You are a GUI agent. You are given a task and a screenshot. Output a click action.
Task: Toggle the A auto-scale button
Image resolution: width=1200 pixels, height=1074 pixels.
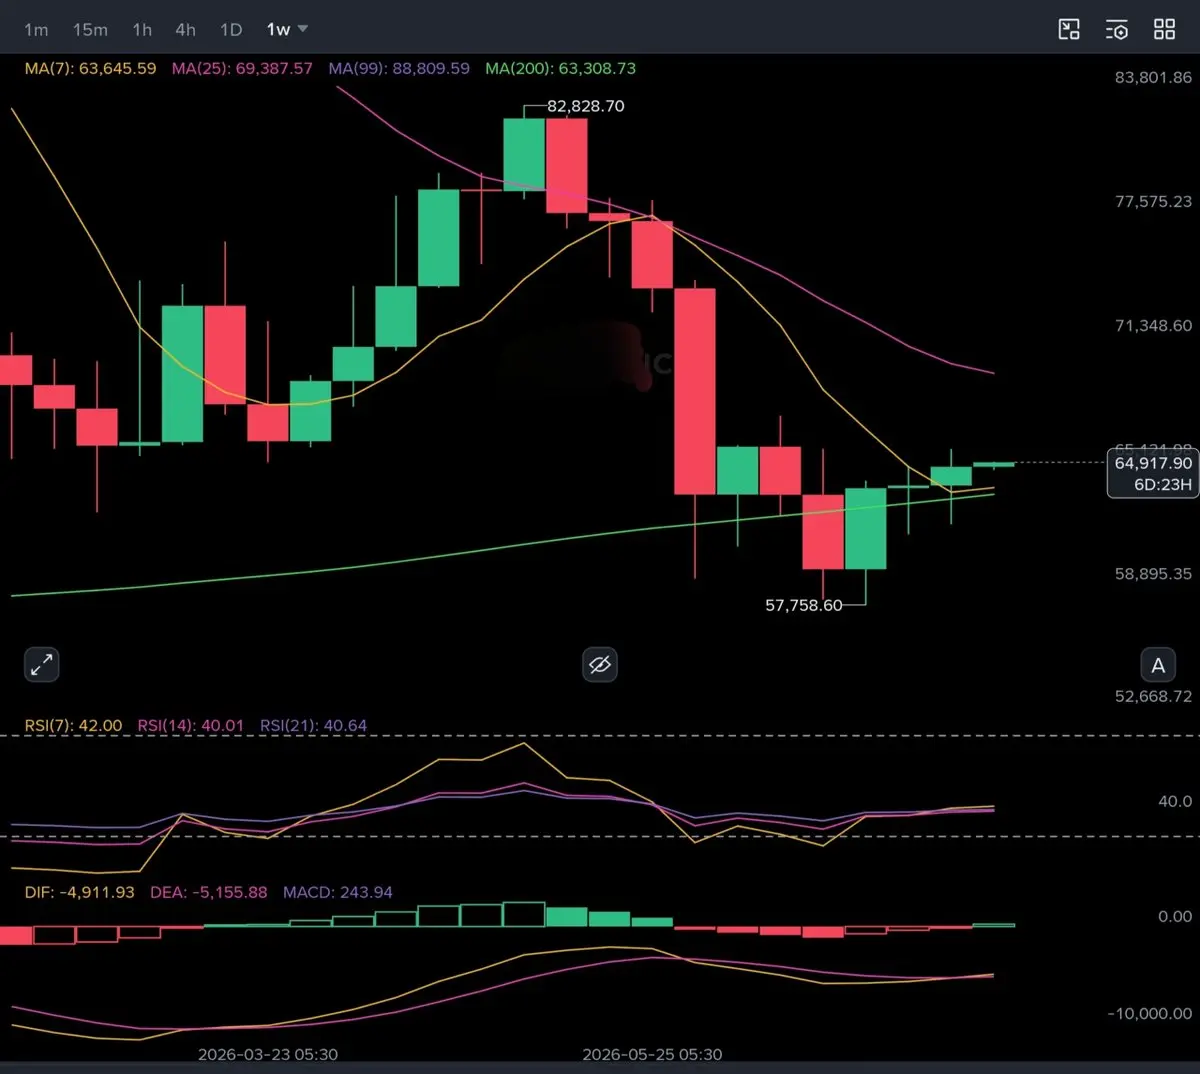[x=1158, y=665]
